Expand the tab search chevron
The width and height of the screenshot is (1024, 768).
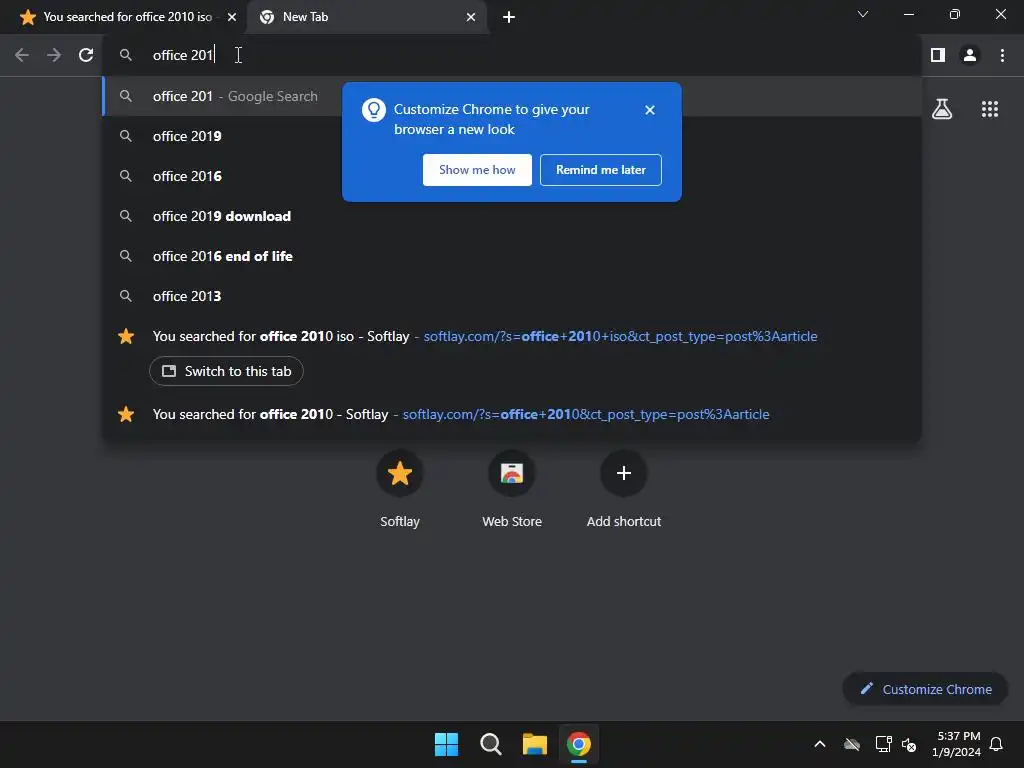coord(863,14)
